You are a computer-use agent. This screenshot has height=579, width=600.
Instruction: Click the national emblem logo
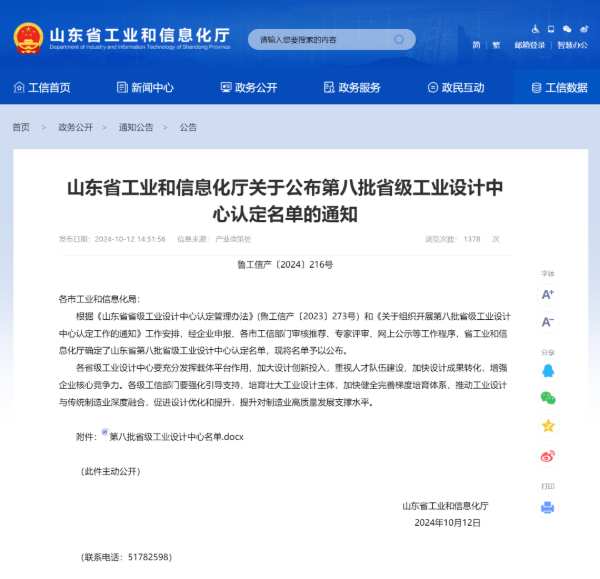point(28,38)
